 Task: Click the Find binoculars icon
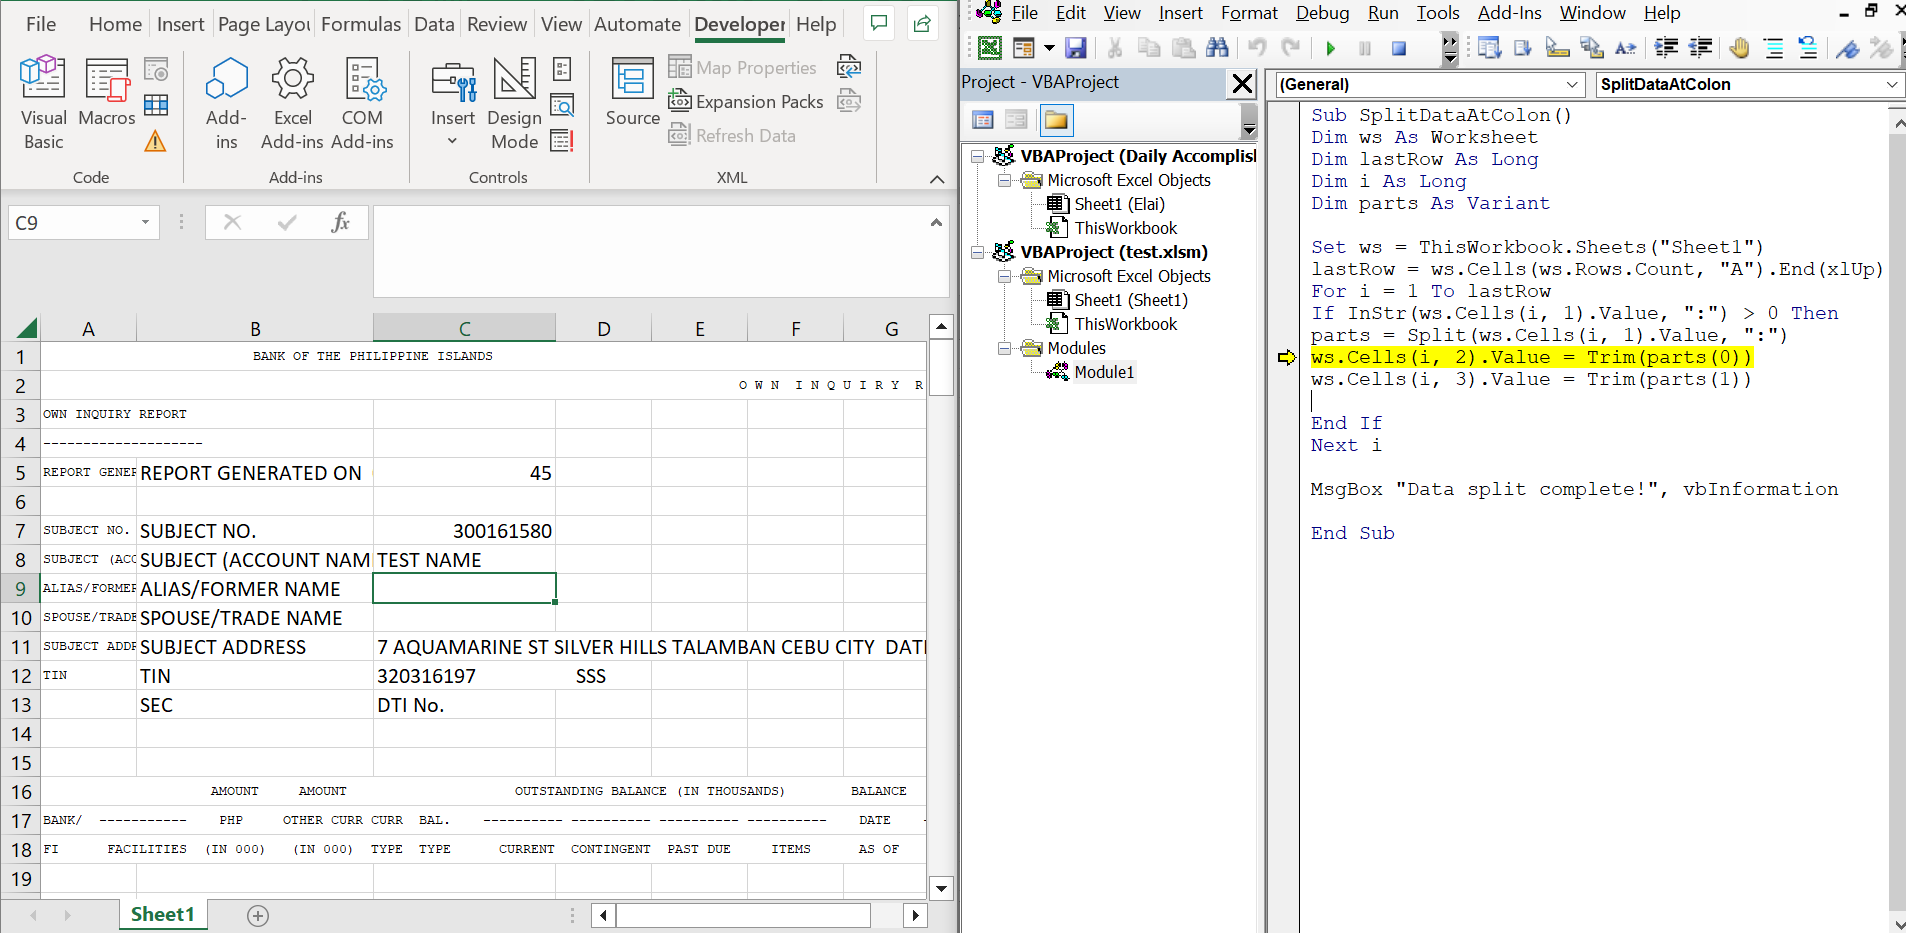1217,47
